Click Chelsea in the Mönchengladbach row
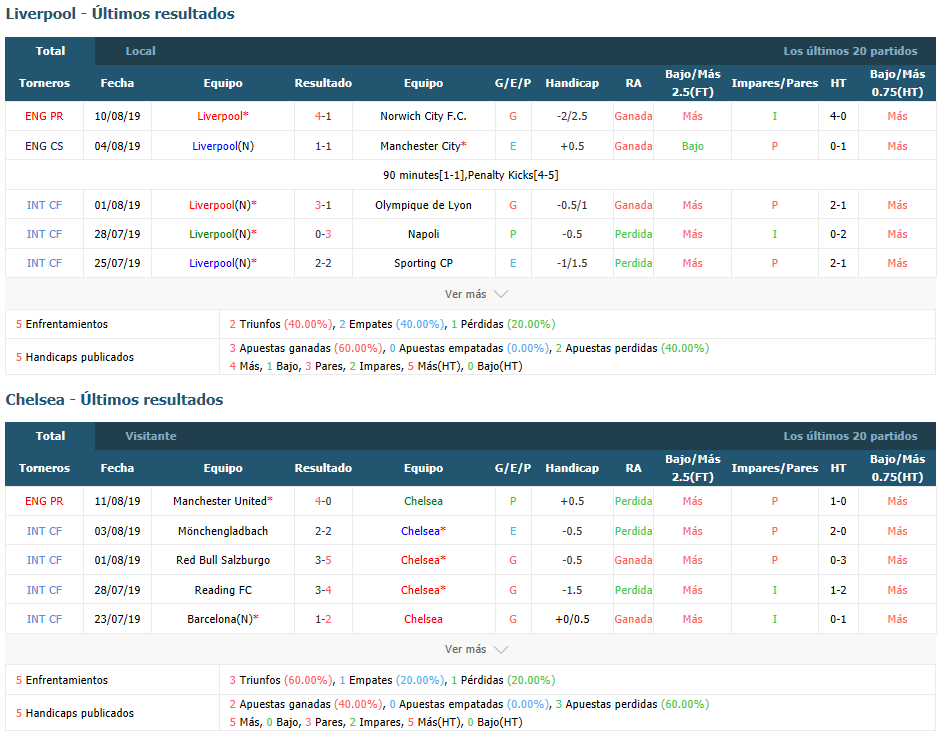This screenshot has width=940, height=736. pos(423,531)
